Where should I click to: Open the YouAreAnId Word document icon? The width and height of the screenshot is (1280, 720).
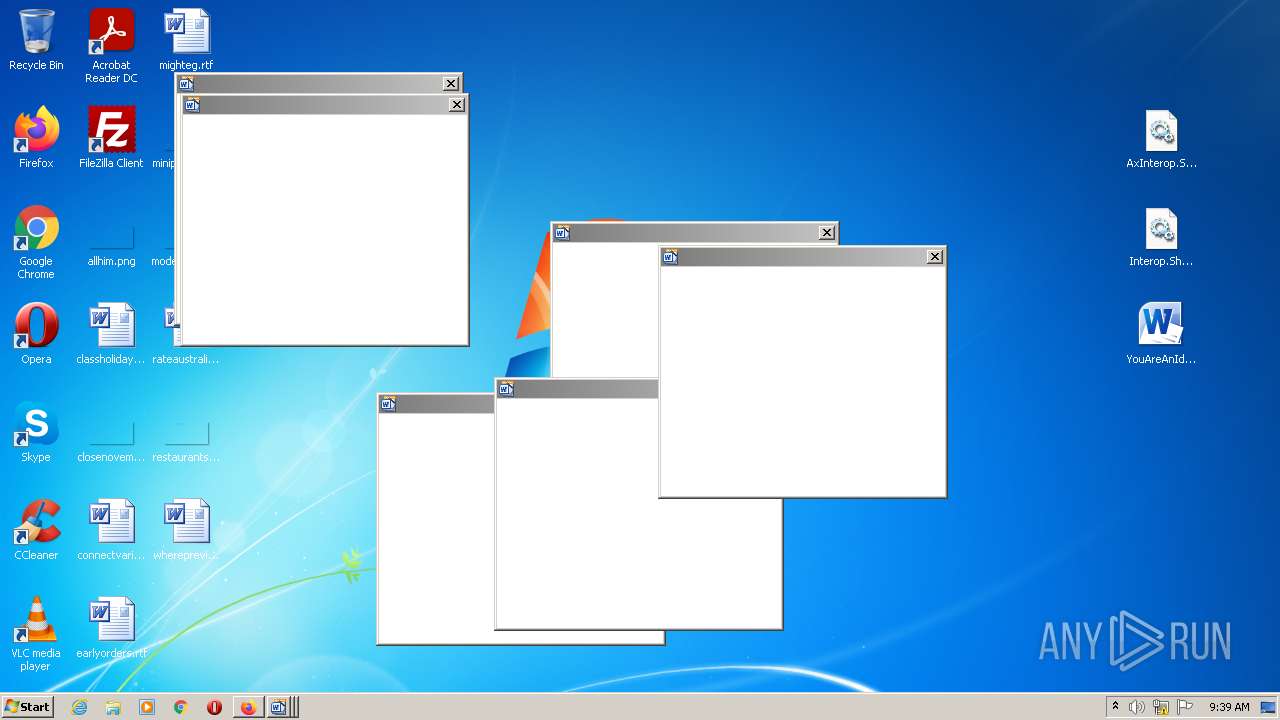pyautogui.click(x=1161, y=334)
